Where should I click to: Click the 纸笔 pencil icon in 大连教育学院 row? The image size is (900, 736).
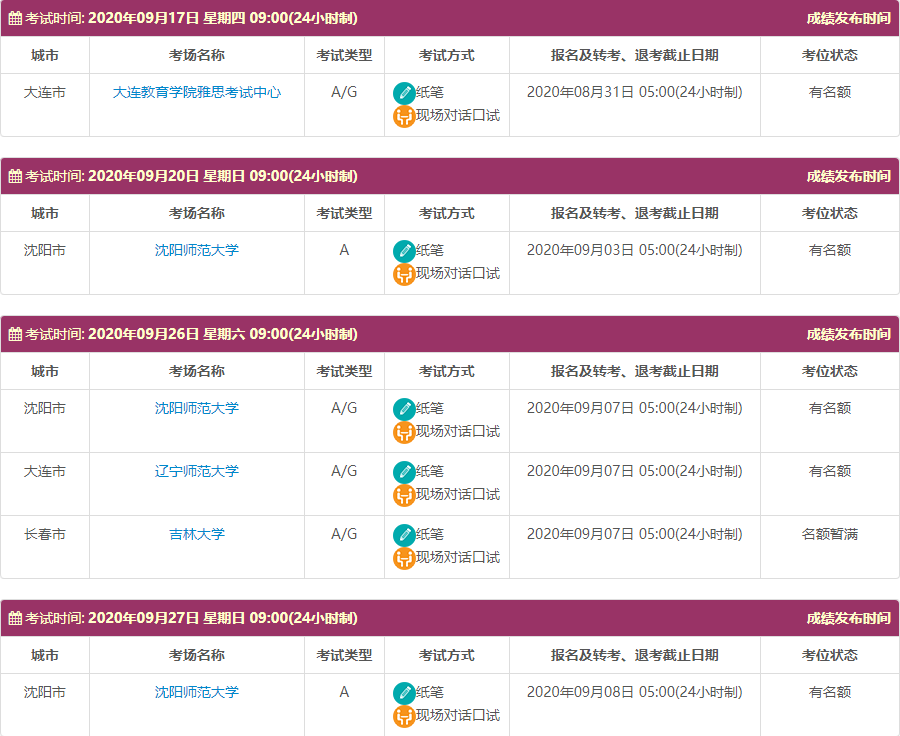[404, 93]
